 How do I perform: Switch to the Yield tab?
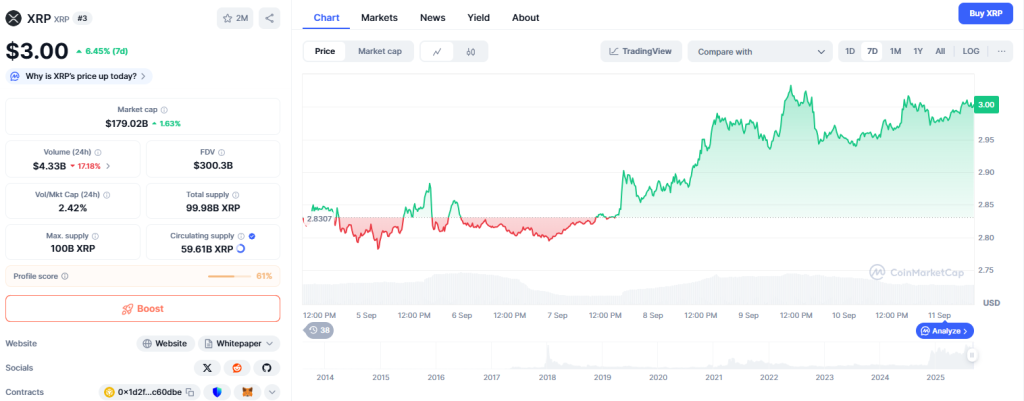(x=479, y=18)
